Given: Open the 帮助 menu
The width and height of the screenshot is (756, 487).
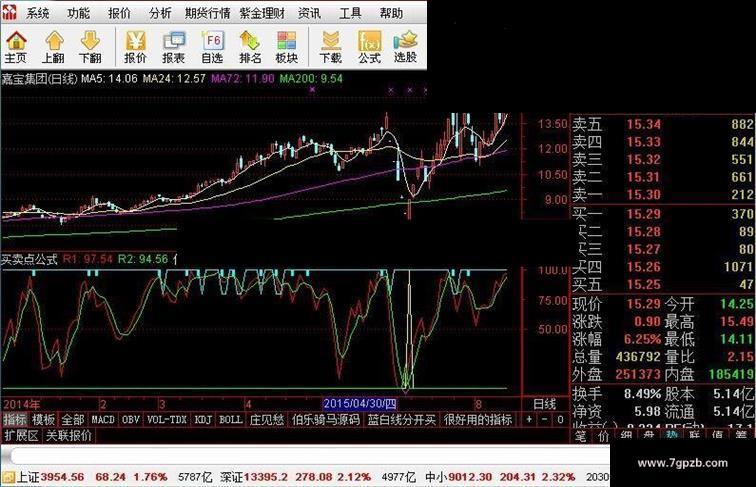Looking at the screenshot, I should click(x=391, y=13).
